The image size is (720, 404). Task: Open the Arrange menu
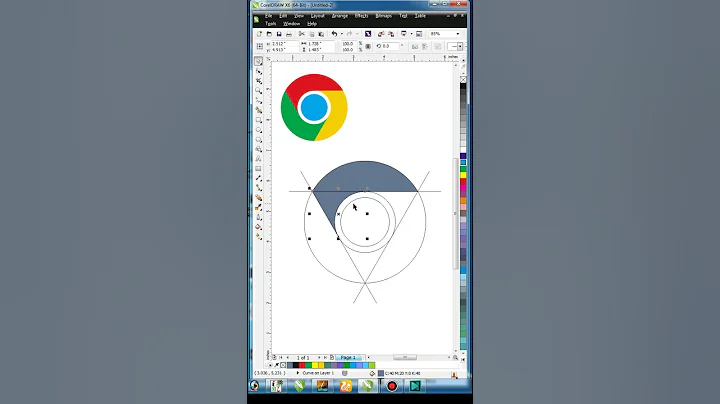point(340,16)
